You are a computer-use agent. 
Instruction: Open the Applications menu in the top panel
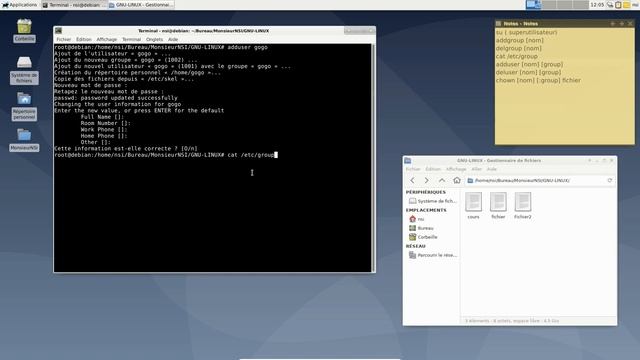click(20, 5)
